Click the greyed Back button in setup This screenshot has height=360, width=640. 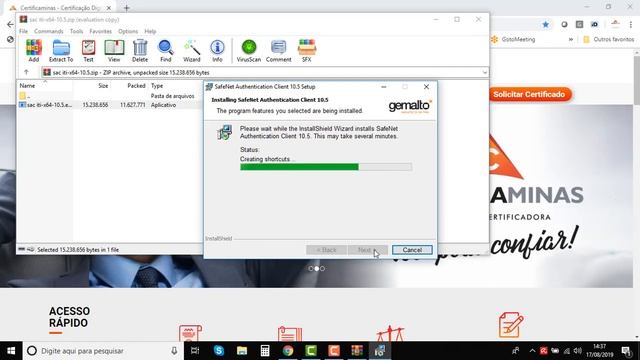(326, 250)
